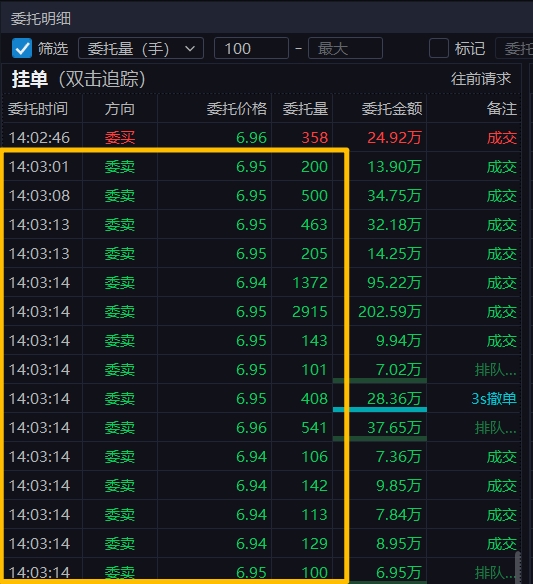Enable the 标记 checkbox
533x584 pixels.
click(x=439, y=48)
